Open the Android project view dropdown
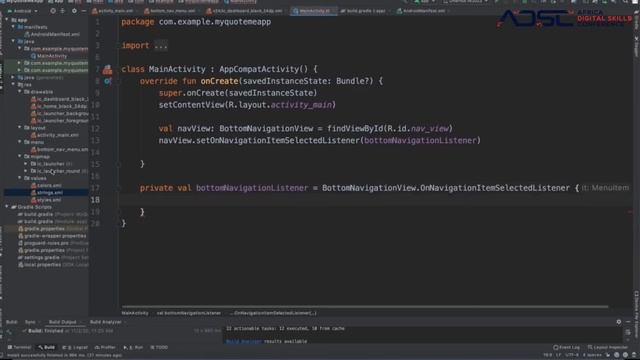Screen dimensions: 640x360 coord(22,11)
